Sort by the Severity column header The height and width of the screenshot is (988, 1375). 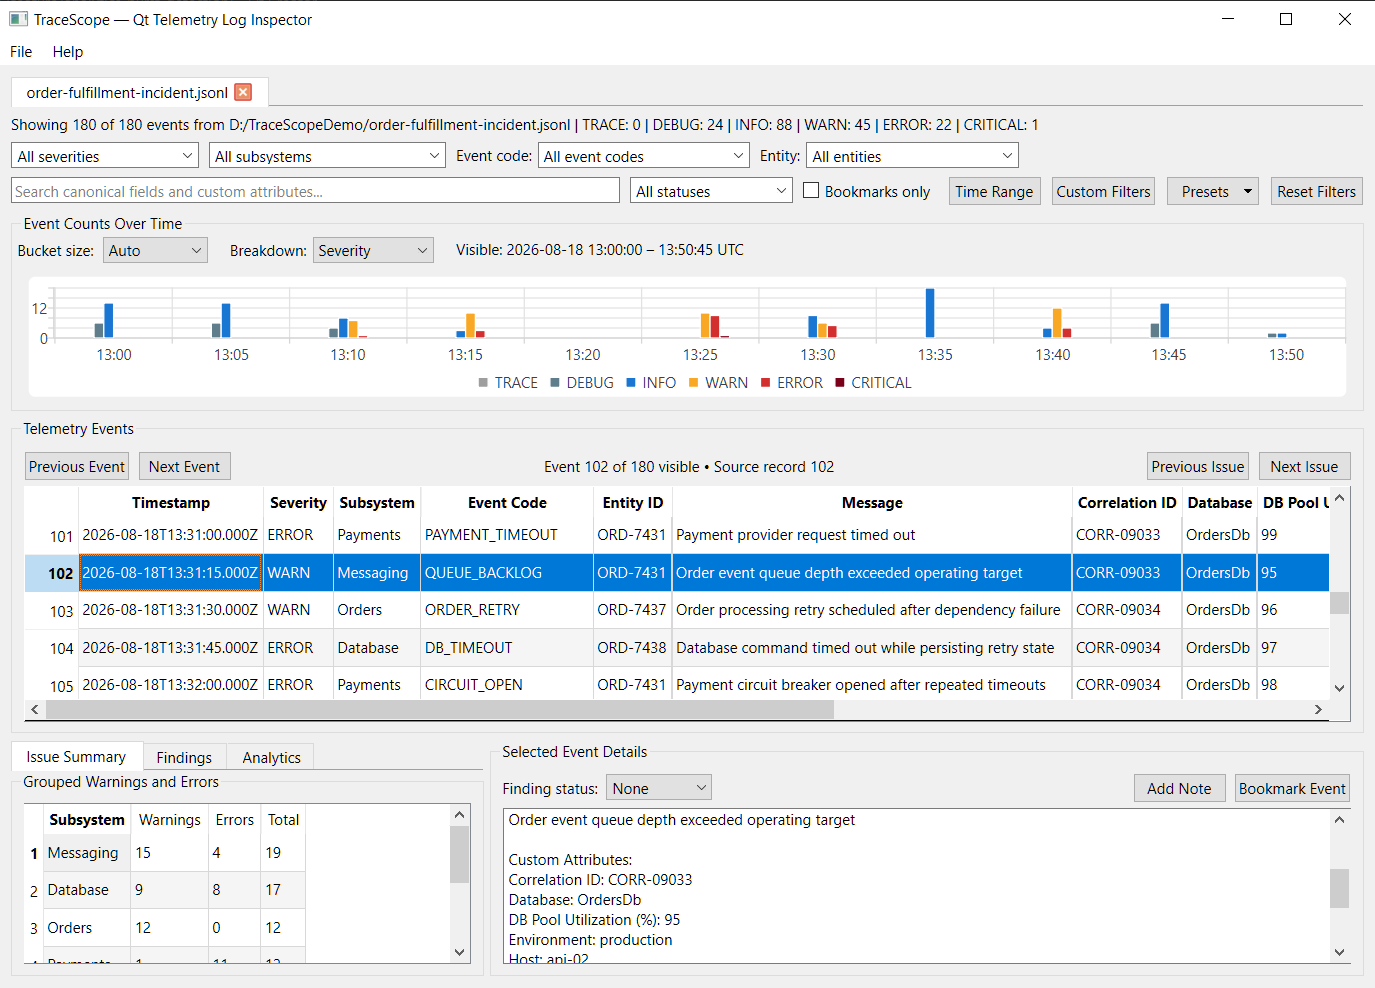(298, 503)
